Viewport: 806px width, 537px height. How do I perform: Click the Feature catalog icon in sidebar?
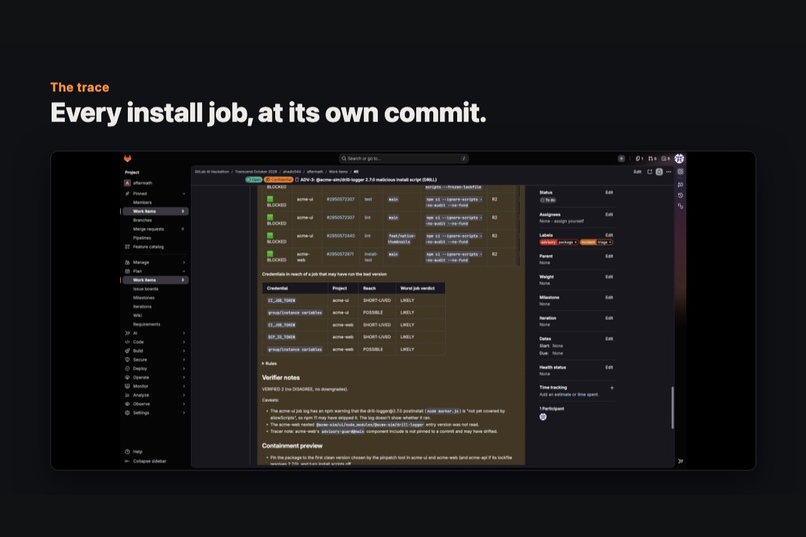tap(127, 247)
